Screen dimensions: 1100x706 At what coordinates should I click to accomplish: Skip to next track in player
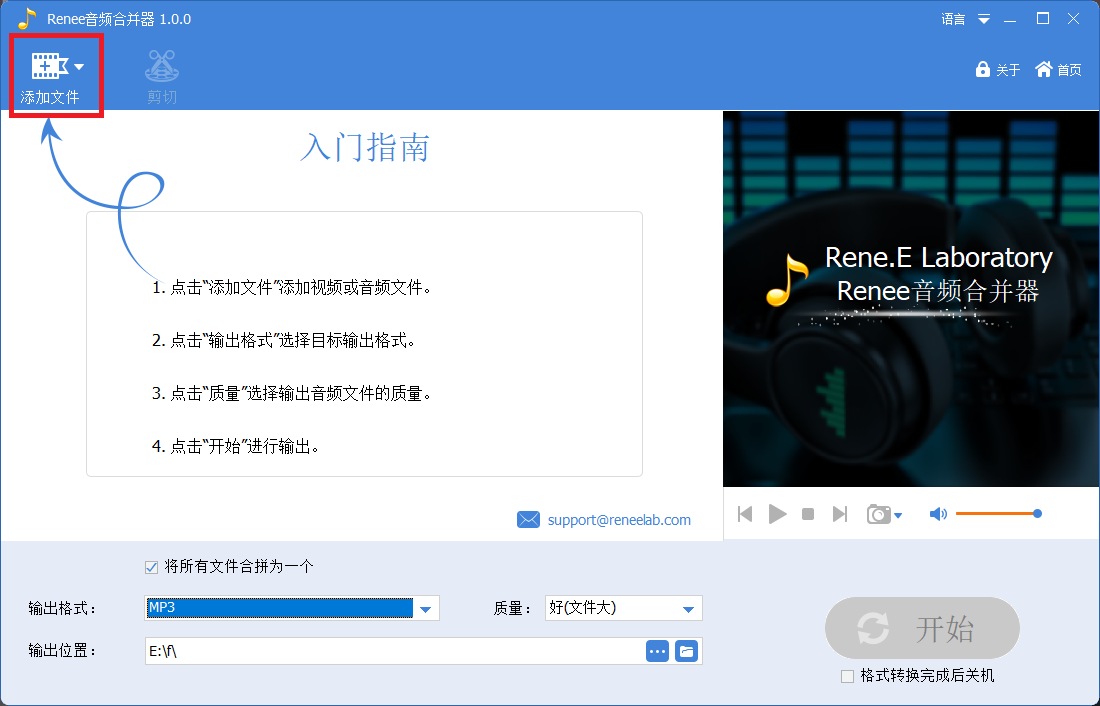840,514
